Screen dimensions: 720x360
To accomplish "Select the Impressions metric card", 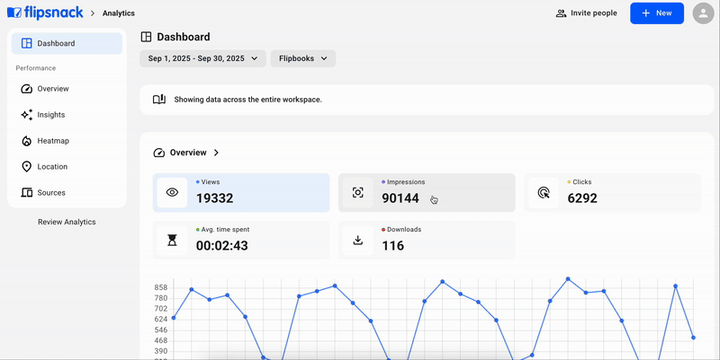I will coord(427,193).
